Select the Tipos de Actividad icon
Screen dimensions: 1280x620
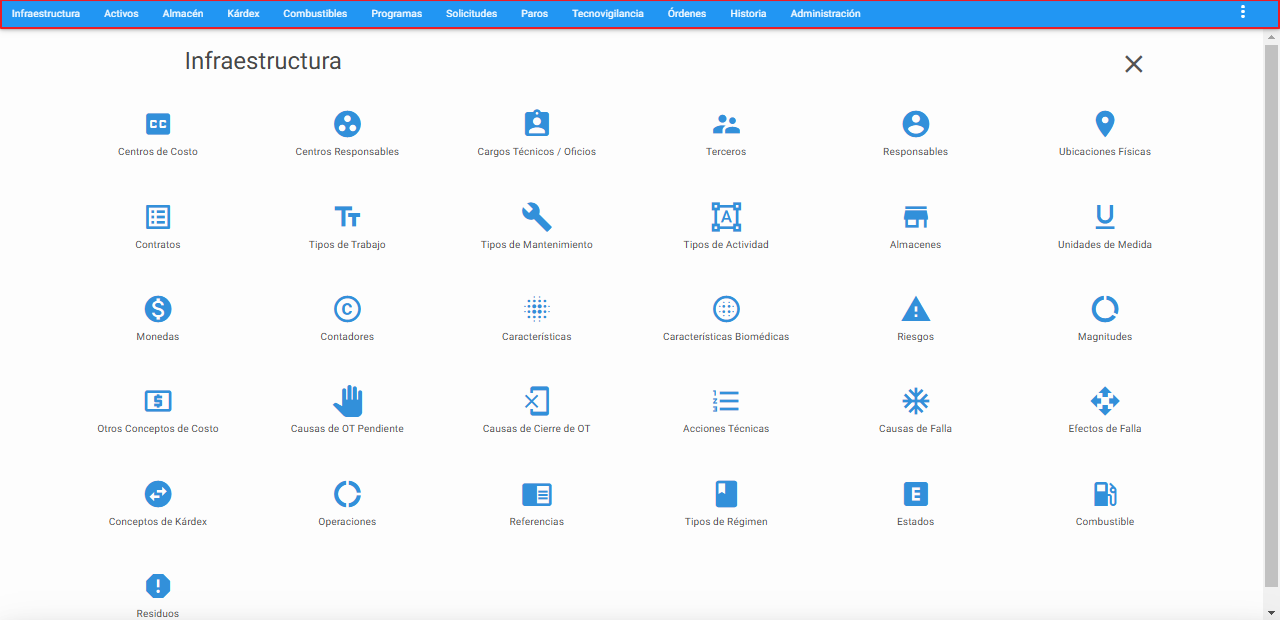(x=726, y=217)
